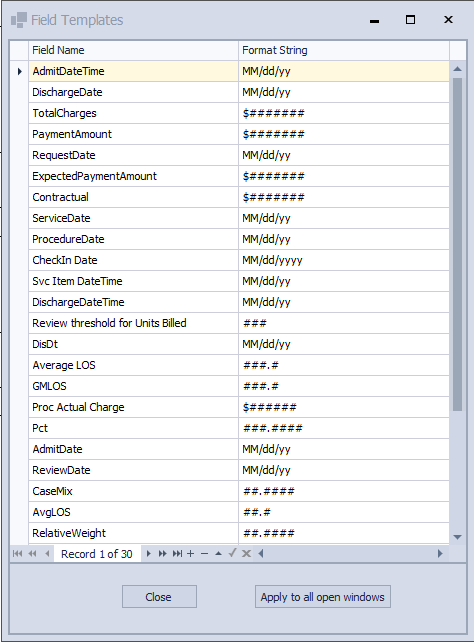
Task: Sort by Field Name column header
Action: (133, 50)
